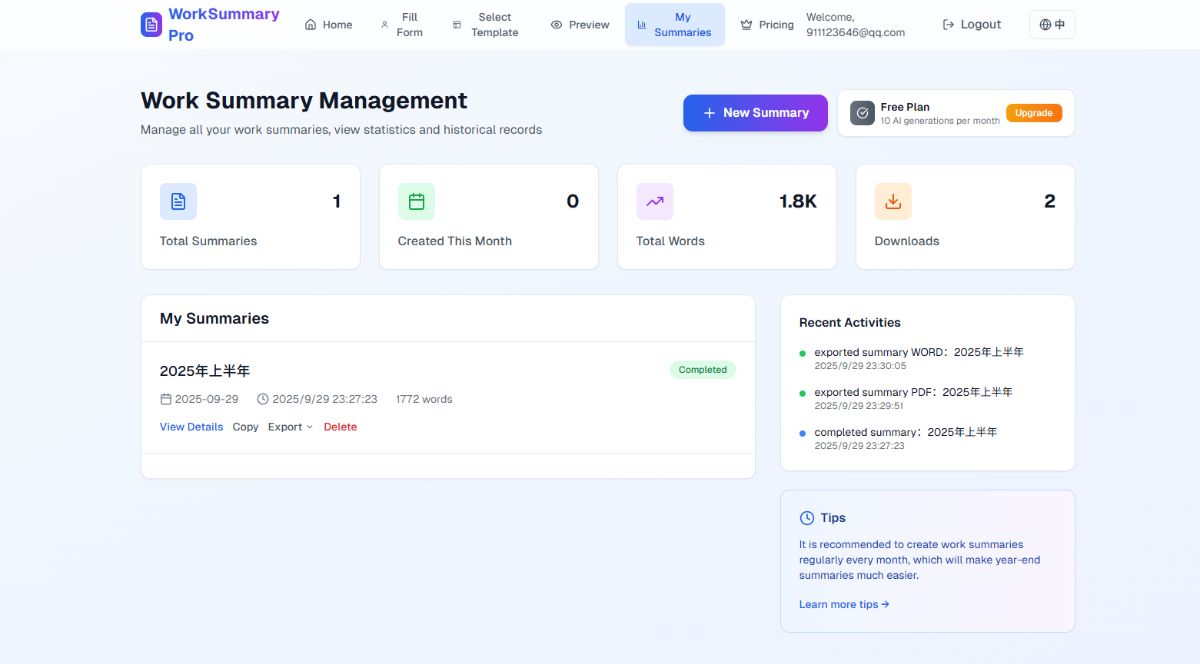Click the Downloads arrow icon
This screenshot has width=1200, height=664.
(892, 201)
